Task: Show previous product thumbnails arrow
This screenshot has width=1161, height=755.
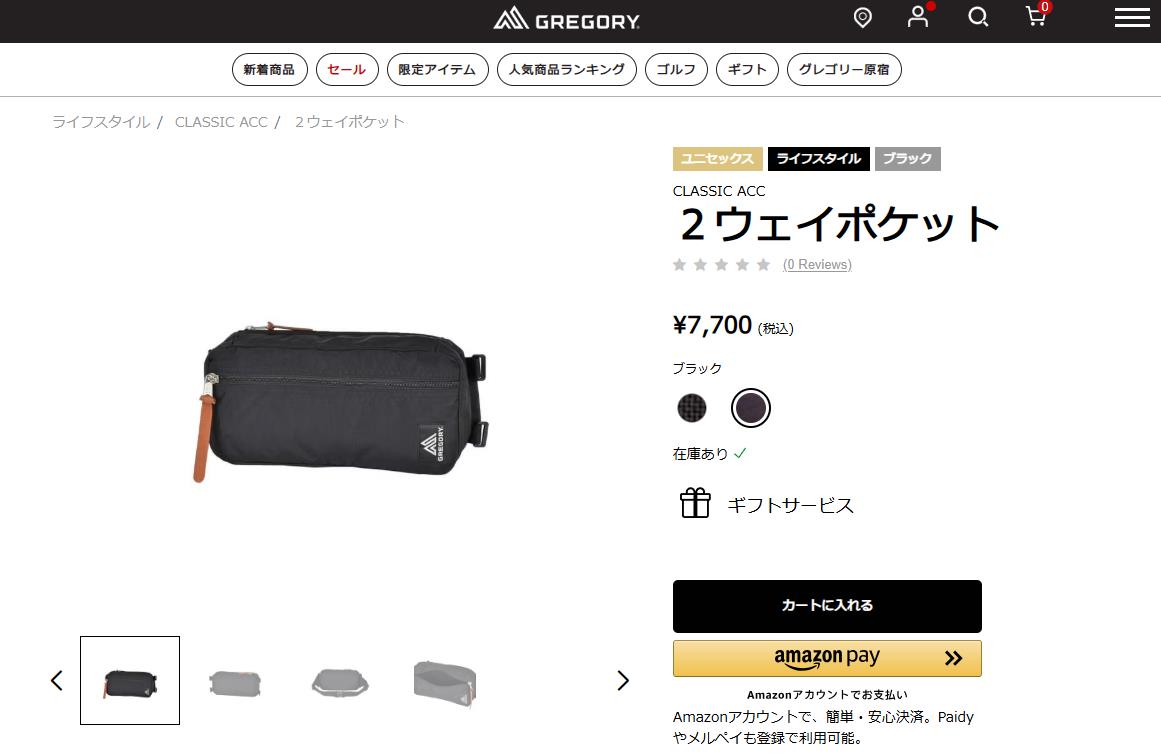Action: tap(56, 680)
